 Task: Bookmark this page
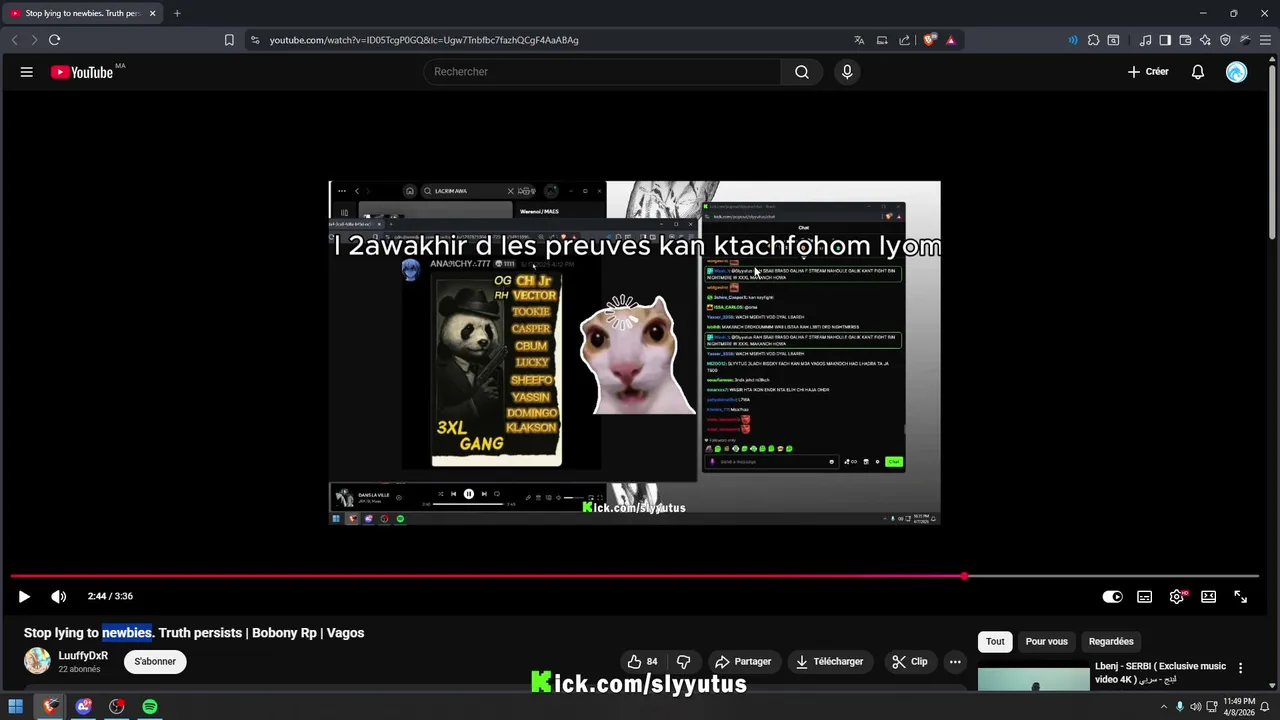[229, 40]
